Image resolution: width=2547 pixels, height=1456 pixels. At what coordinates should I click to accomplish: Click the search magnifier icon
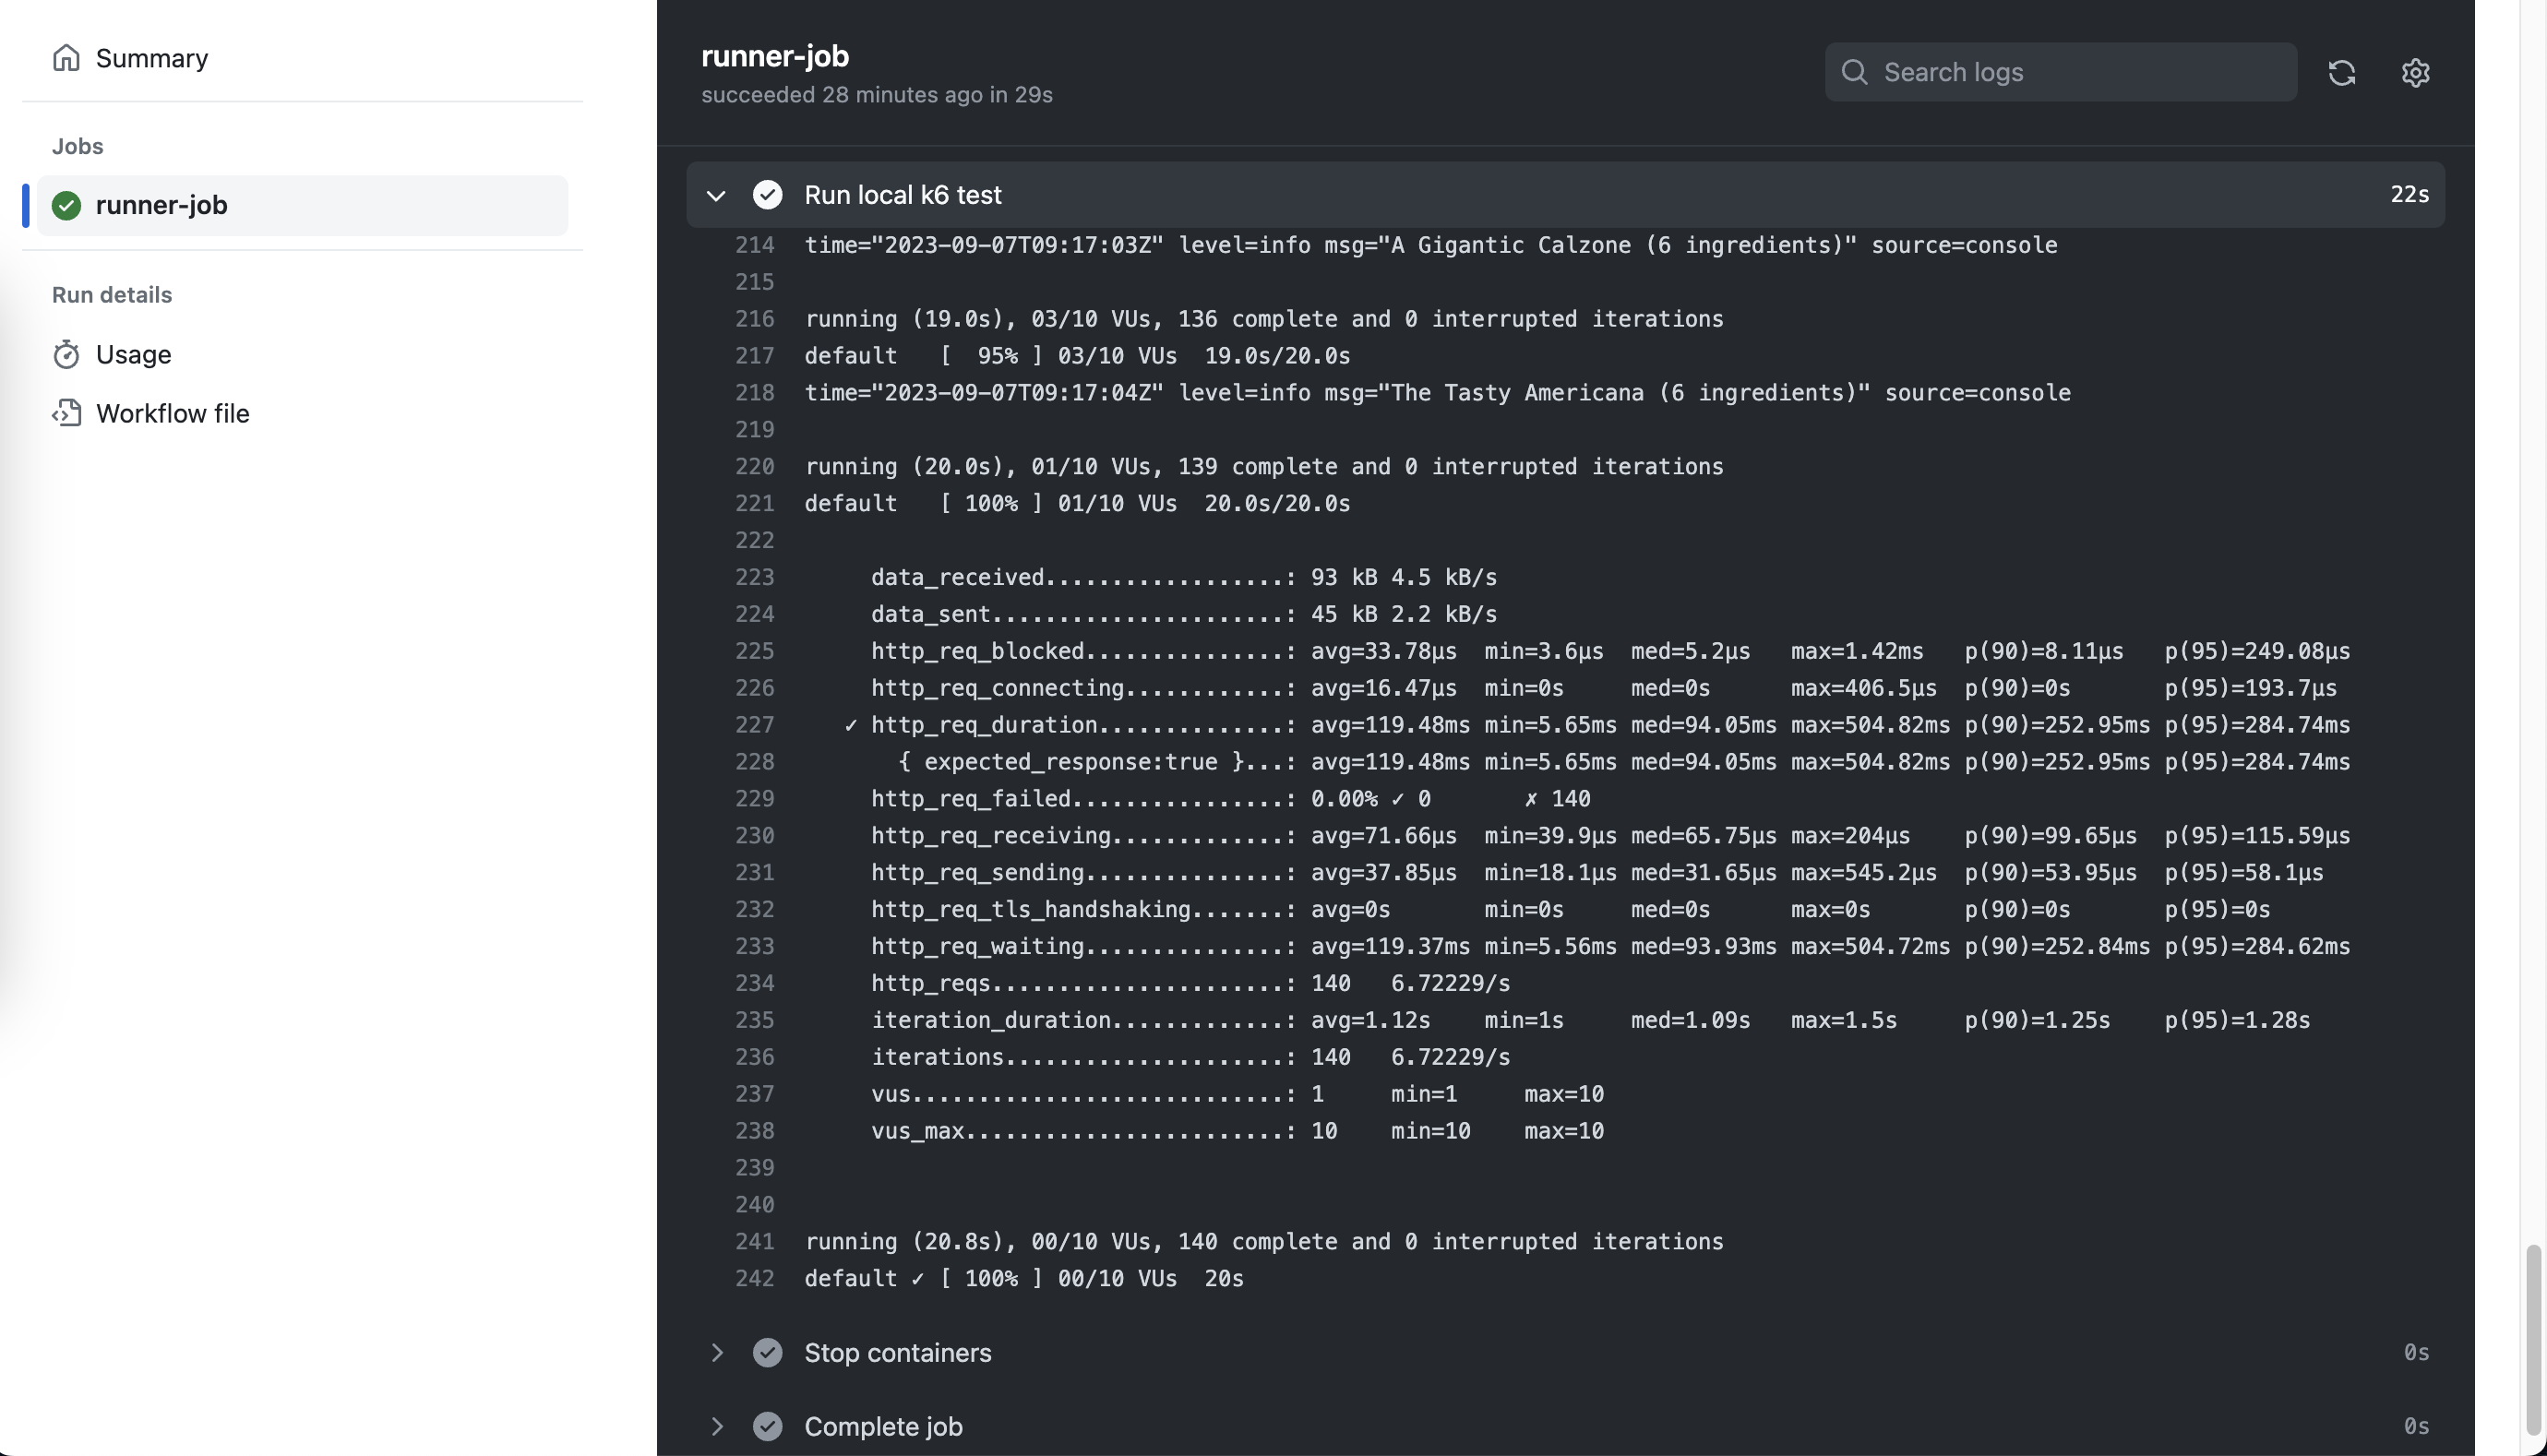(1854, 72)
